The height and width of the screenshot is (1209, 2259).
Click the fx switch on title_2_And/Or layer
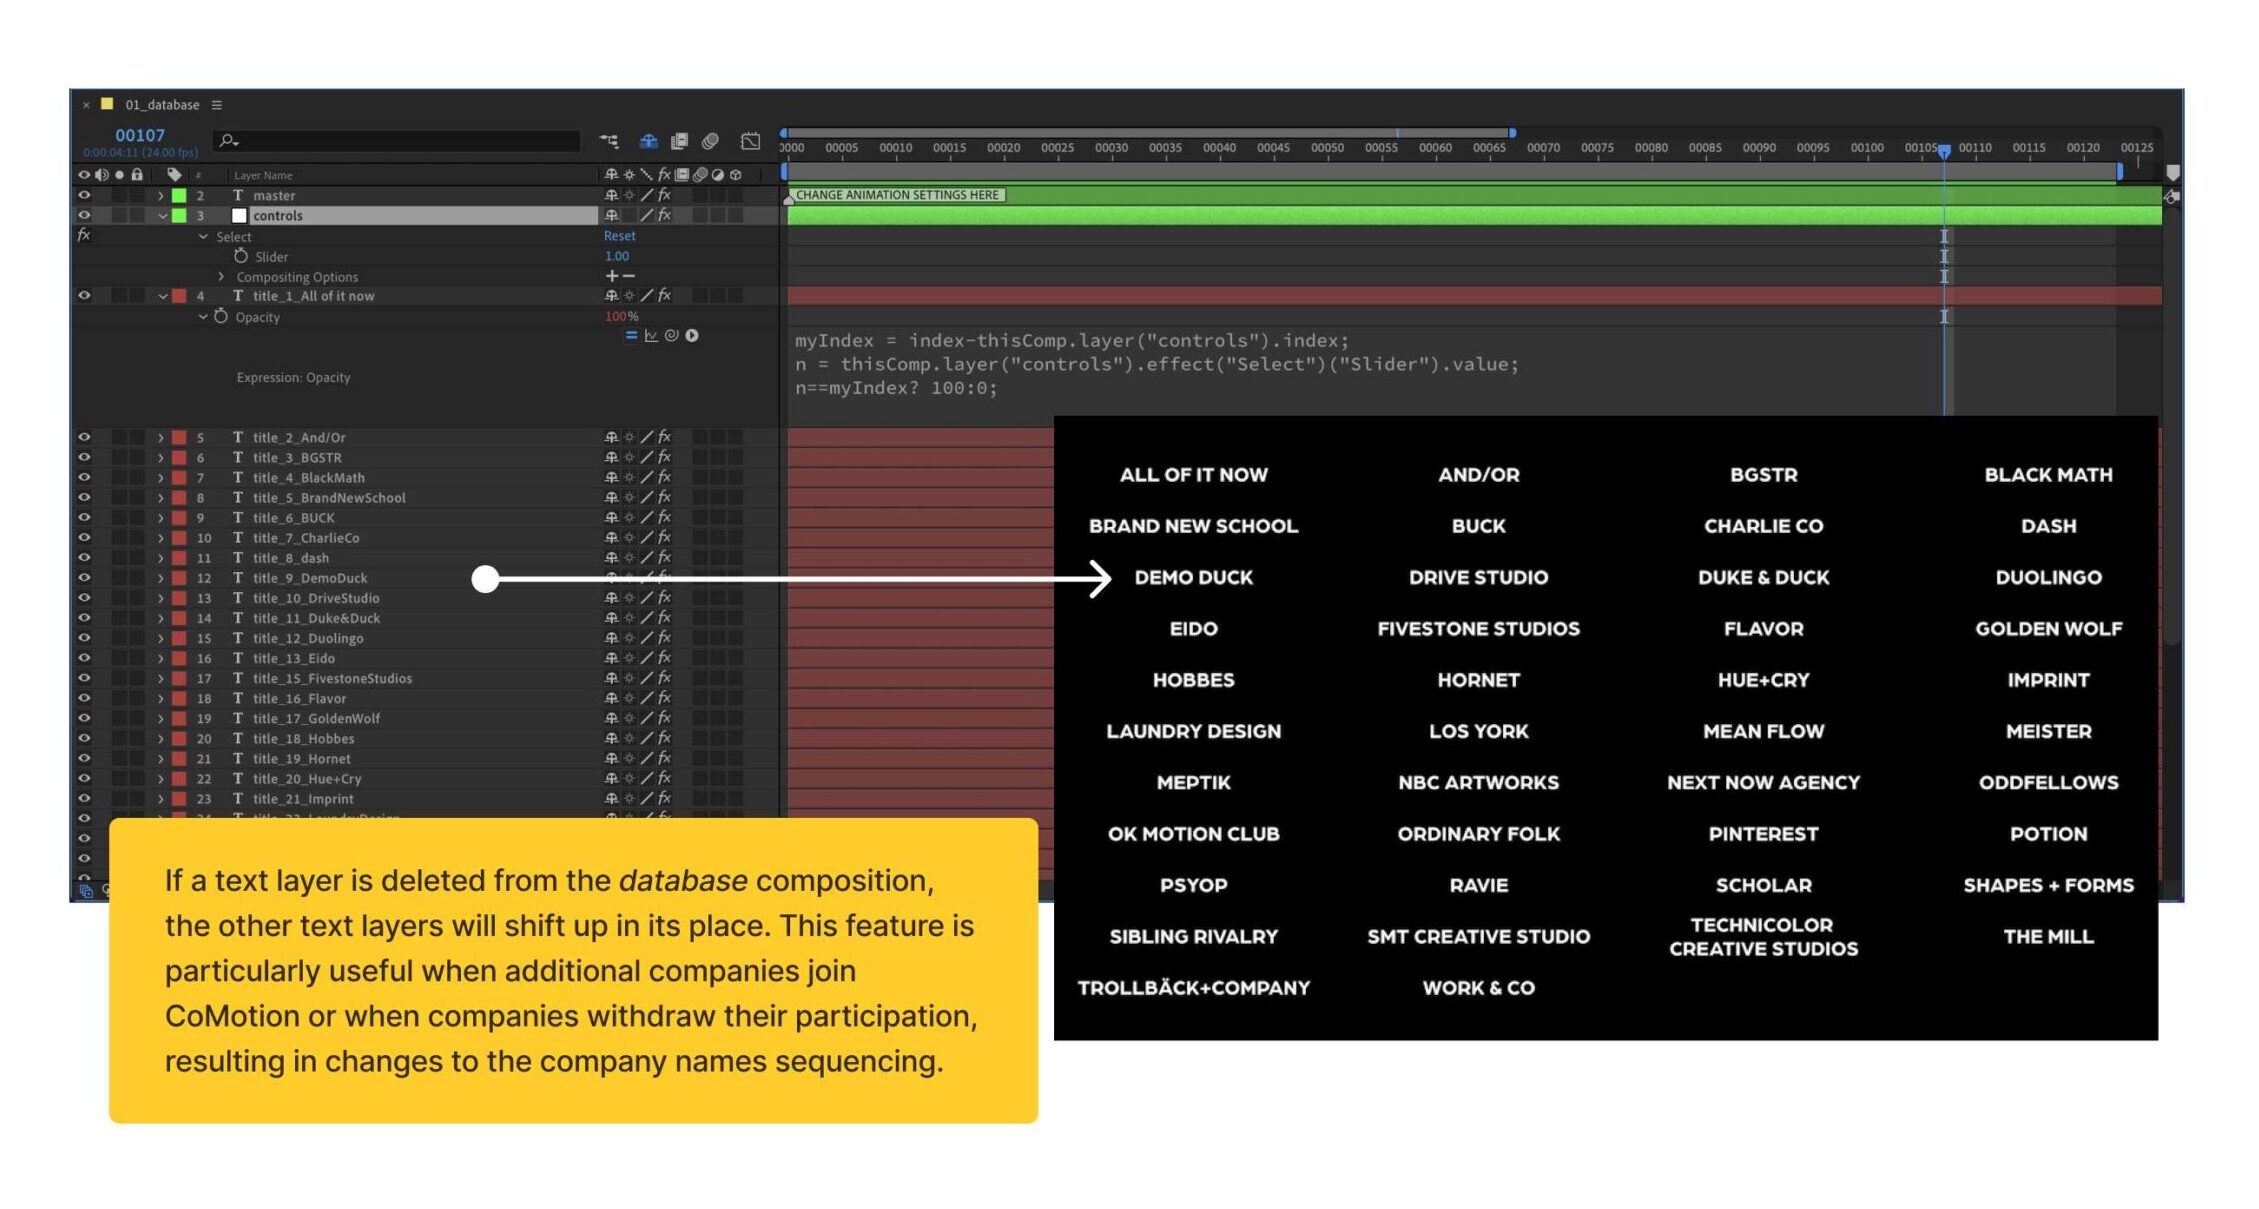coord(664,438)
